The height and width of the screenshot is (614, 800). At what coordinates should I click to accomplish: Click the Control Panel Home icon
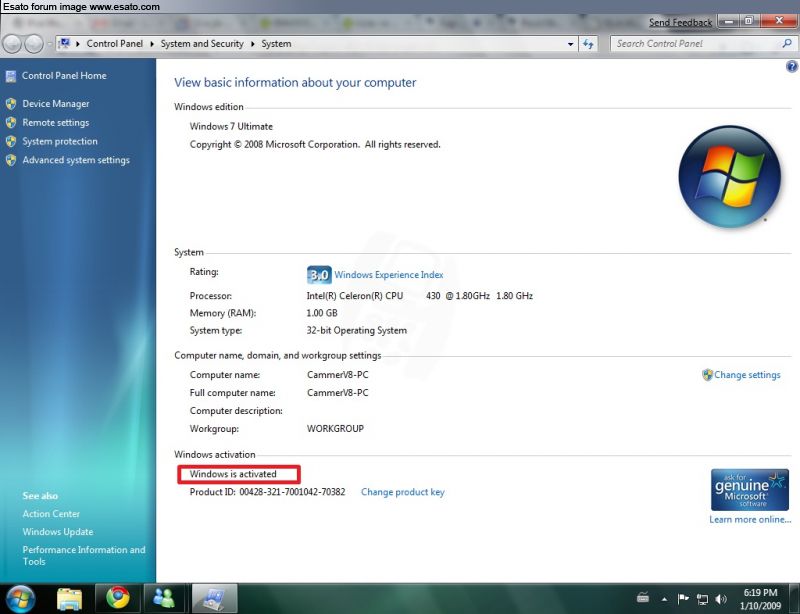tap(11, 76)
